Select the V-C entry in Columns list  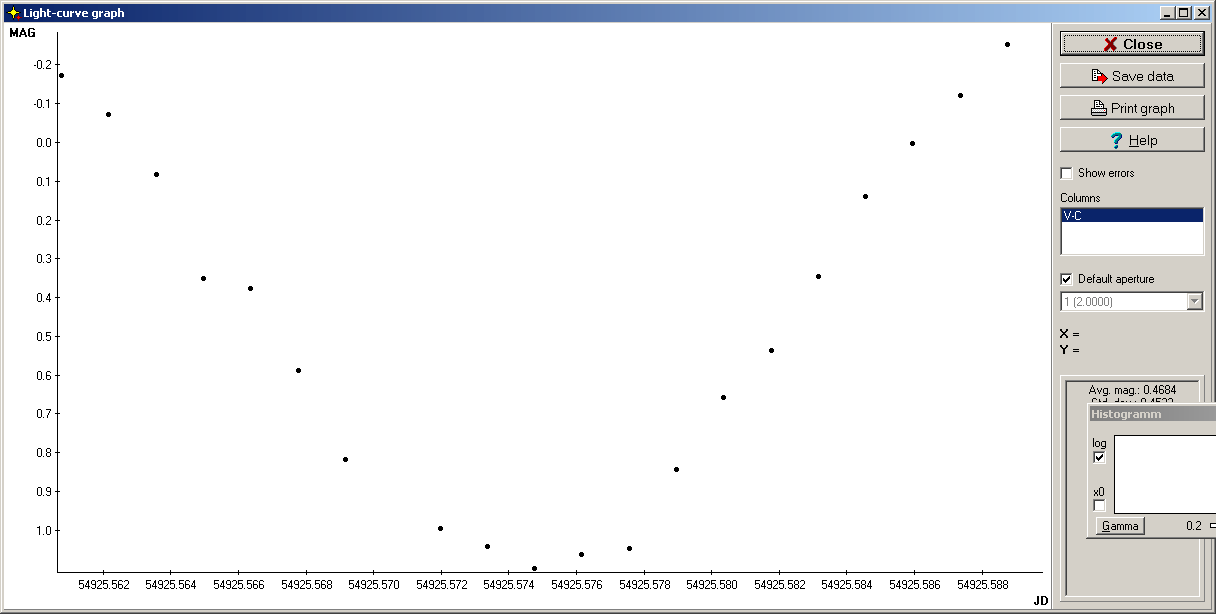(x=1131, y=215)
